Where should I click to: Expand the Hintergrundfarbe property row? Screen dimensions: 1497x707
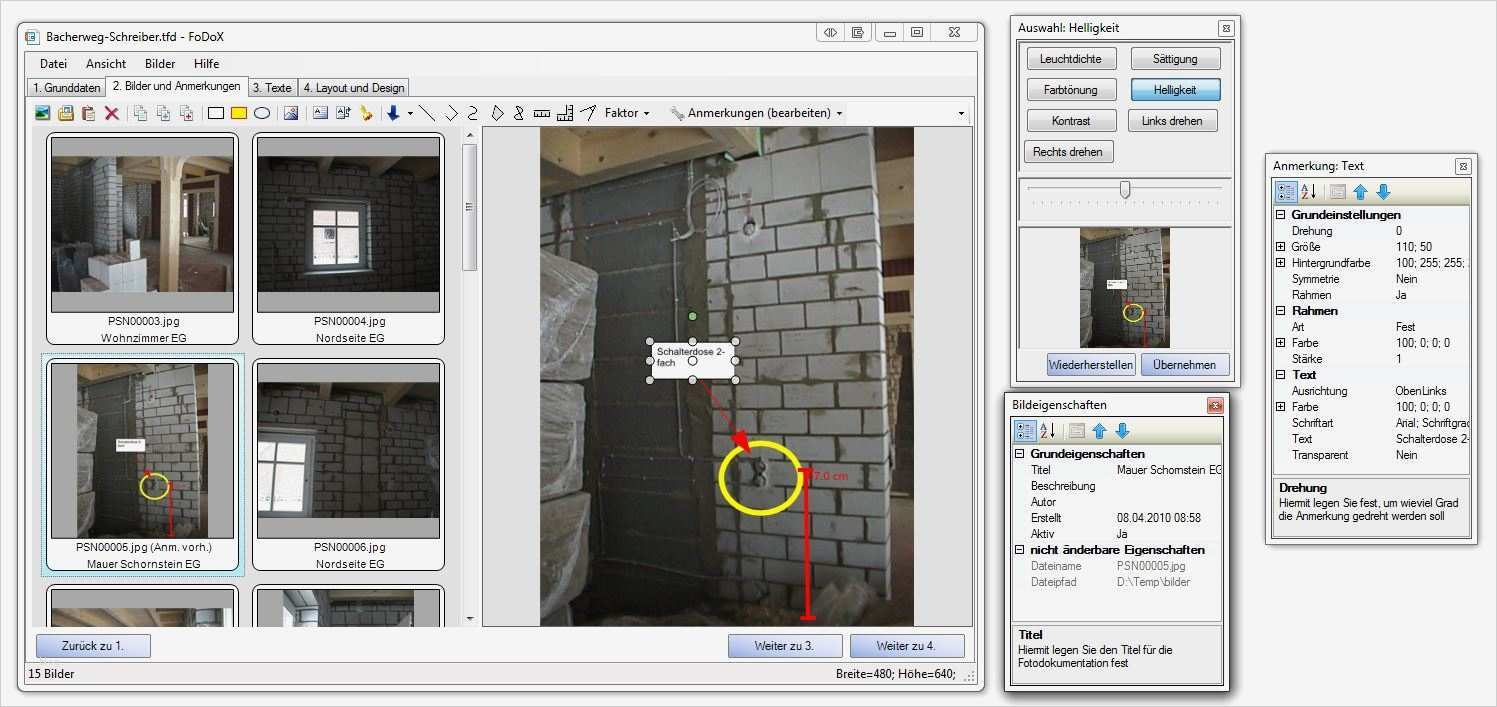pos(1281,263)
